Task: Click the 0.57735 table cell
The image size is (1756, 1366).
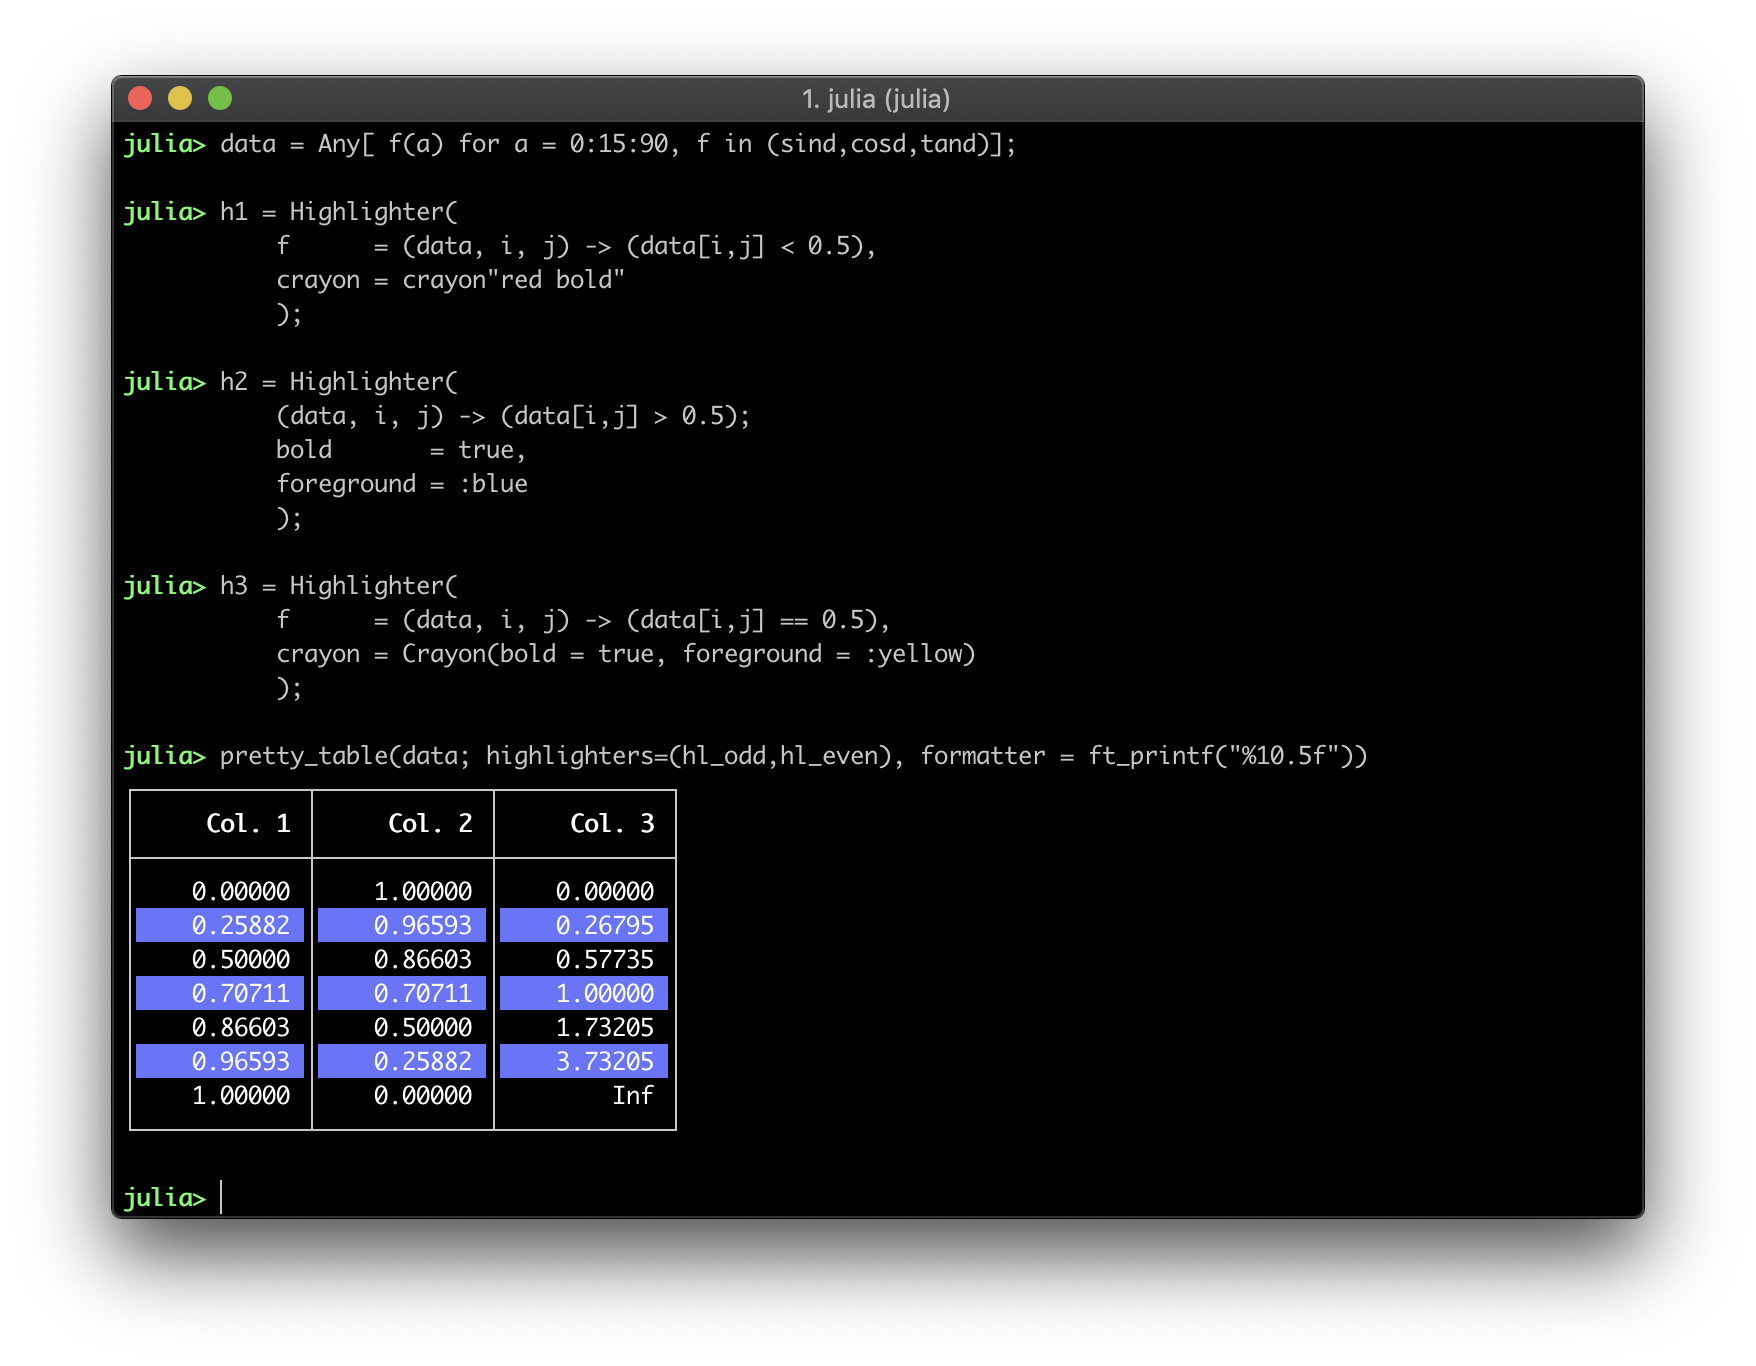Action: (604, 959)
